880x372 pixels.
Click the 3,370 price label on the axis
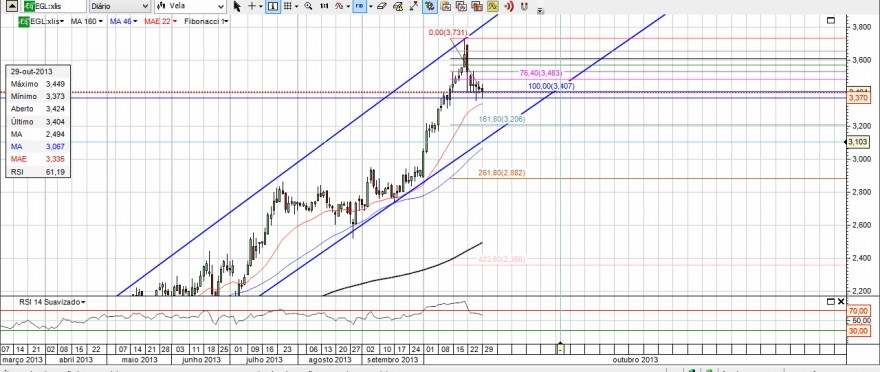[x=859, y=98]
